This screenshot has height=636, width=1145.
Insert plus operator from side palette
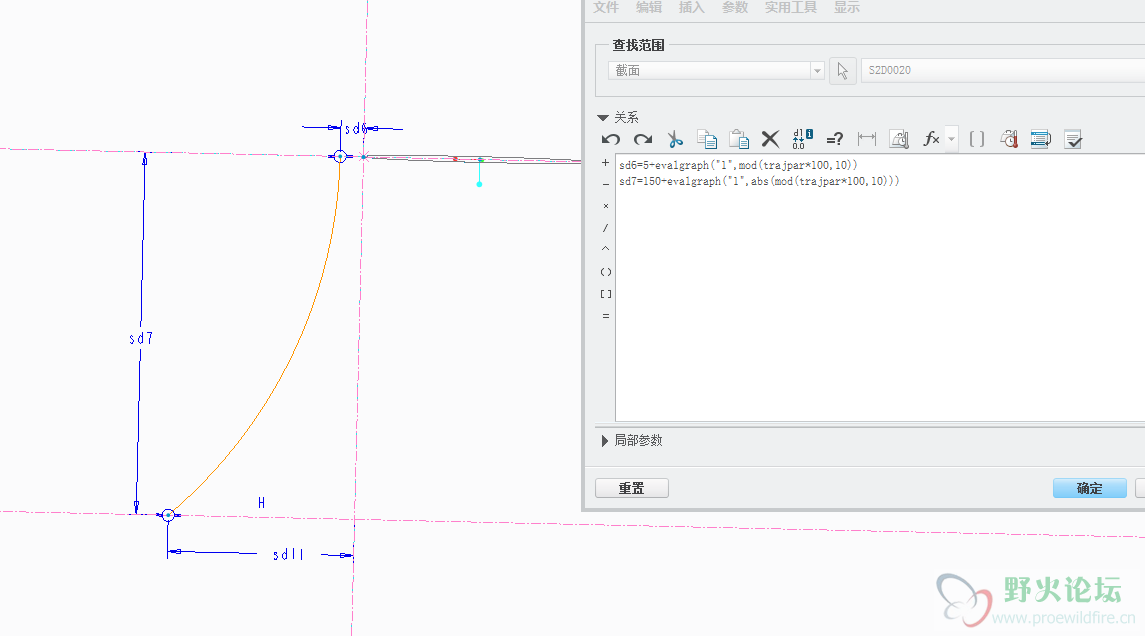pyautogui.click(x=605, y=163)
